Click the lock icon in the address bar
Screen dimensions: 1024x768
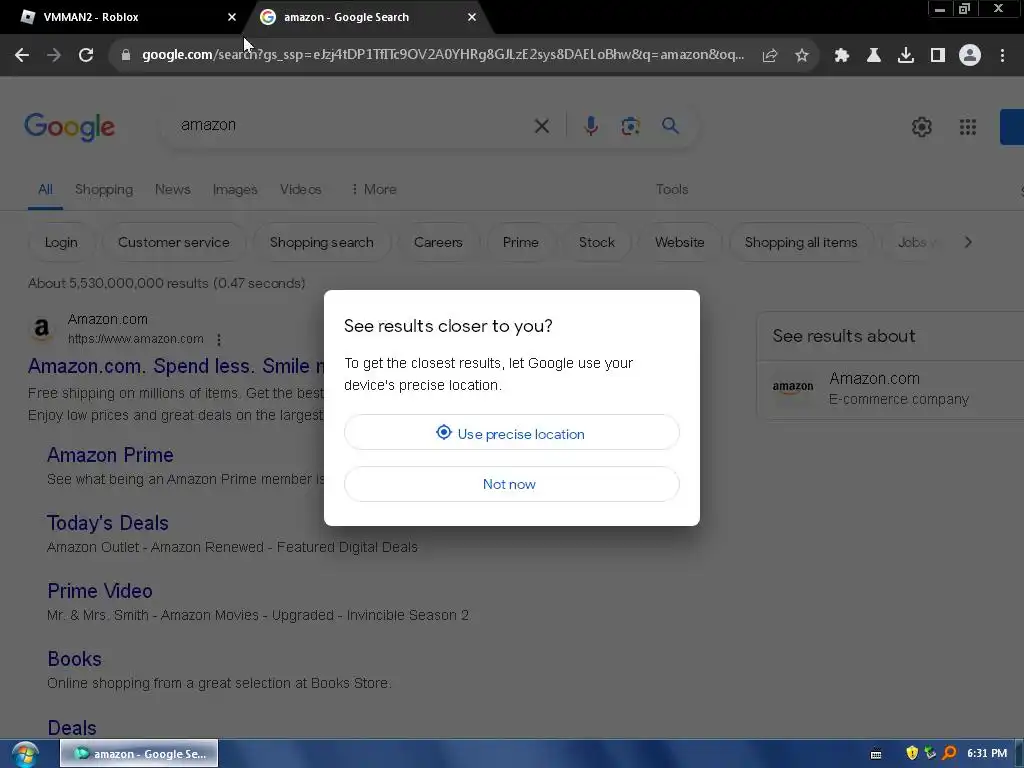point(125,55)
